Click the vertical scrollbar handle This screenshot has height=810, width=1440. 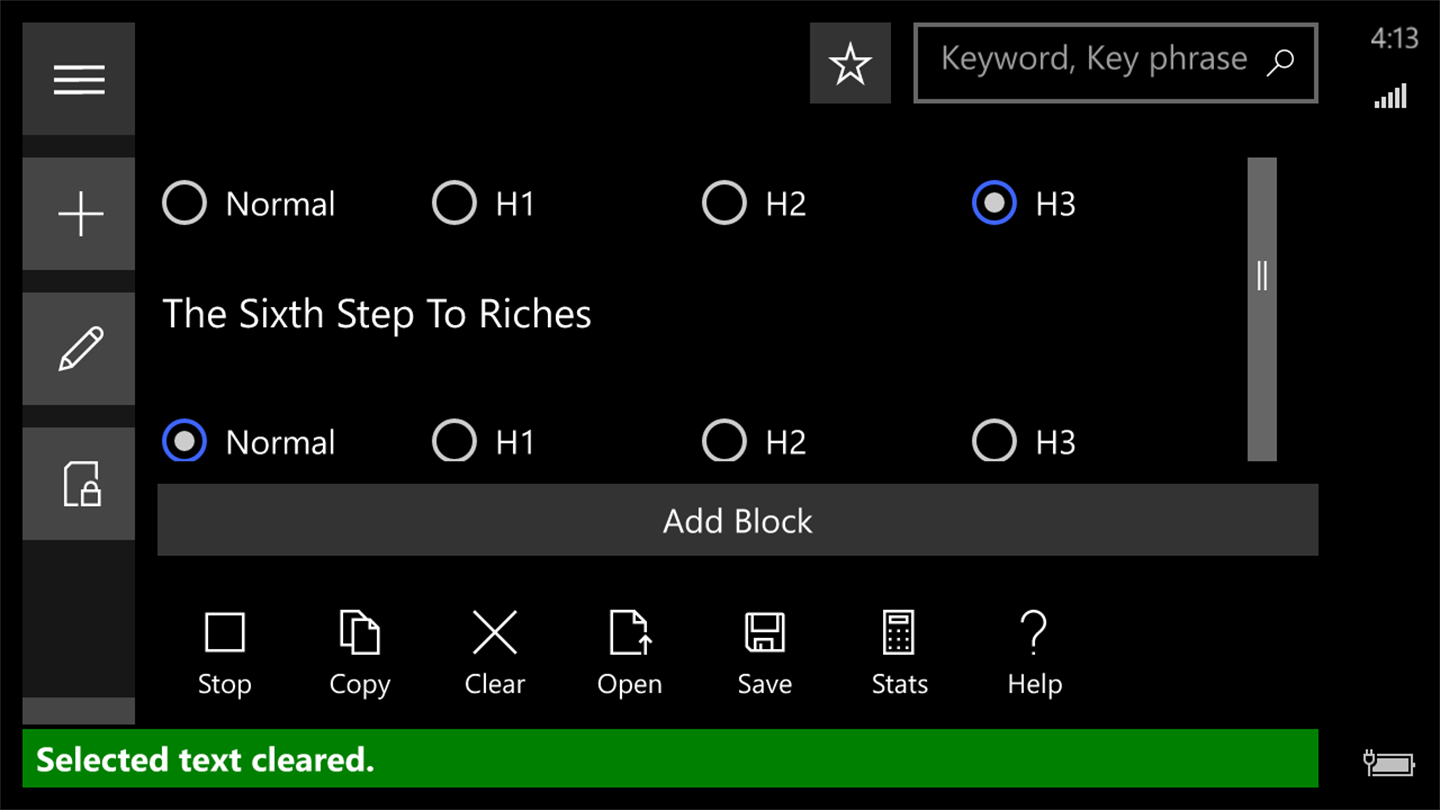1262,276
